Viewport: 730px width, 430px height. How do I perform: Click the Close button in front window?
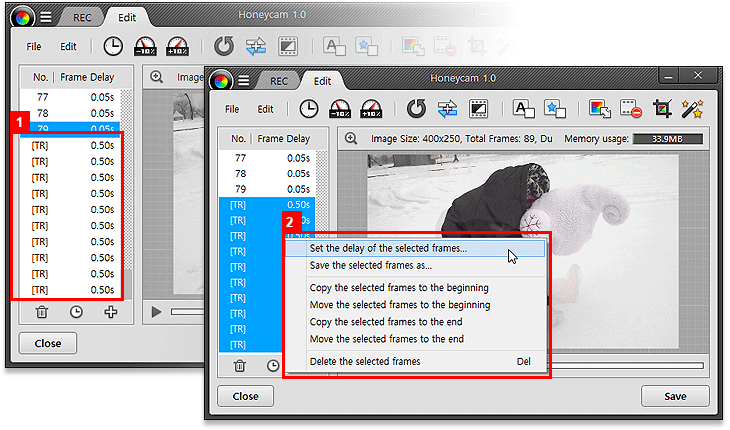[245, 396]
